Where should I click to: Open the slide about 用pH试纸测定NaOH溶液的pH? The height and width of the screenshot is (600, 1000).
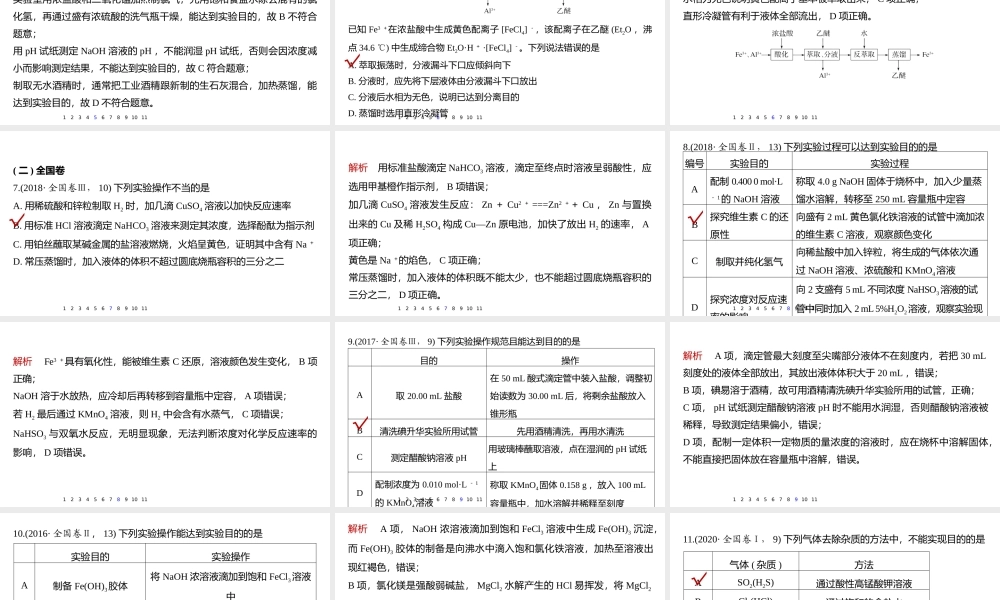click(165, 62)
